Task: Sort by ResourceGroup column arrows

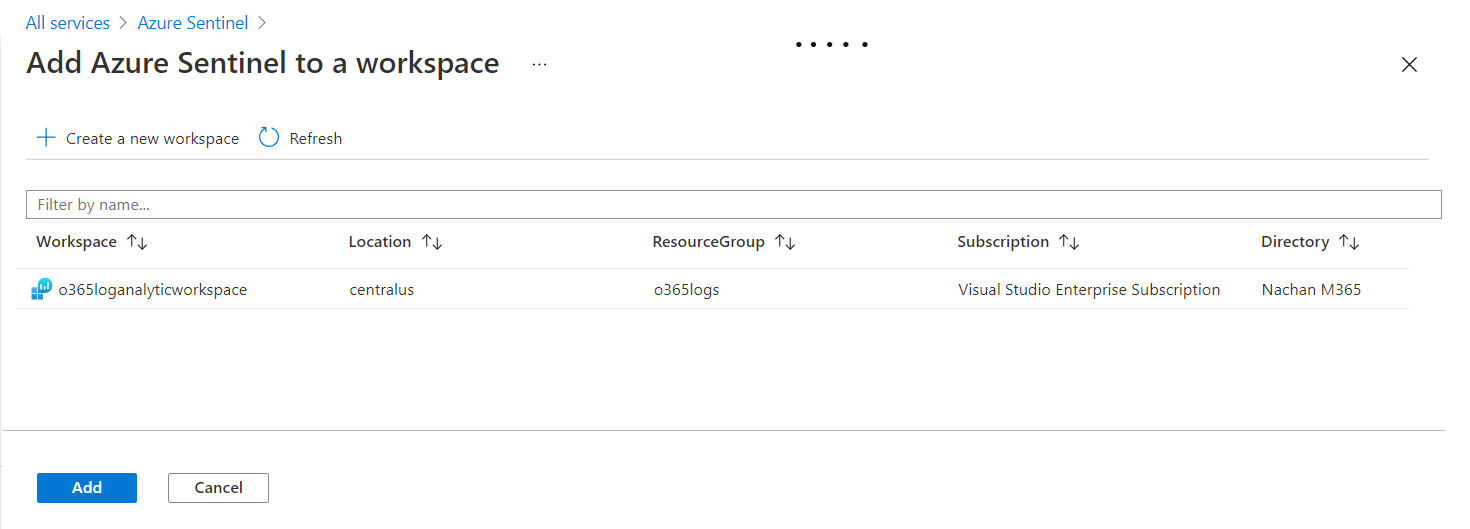Action: tap(785, 242)
